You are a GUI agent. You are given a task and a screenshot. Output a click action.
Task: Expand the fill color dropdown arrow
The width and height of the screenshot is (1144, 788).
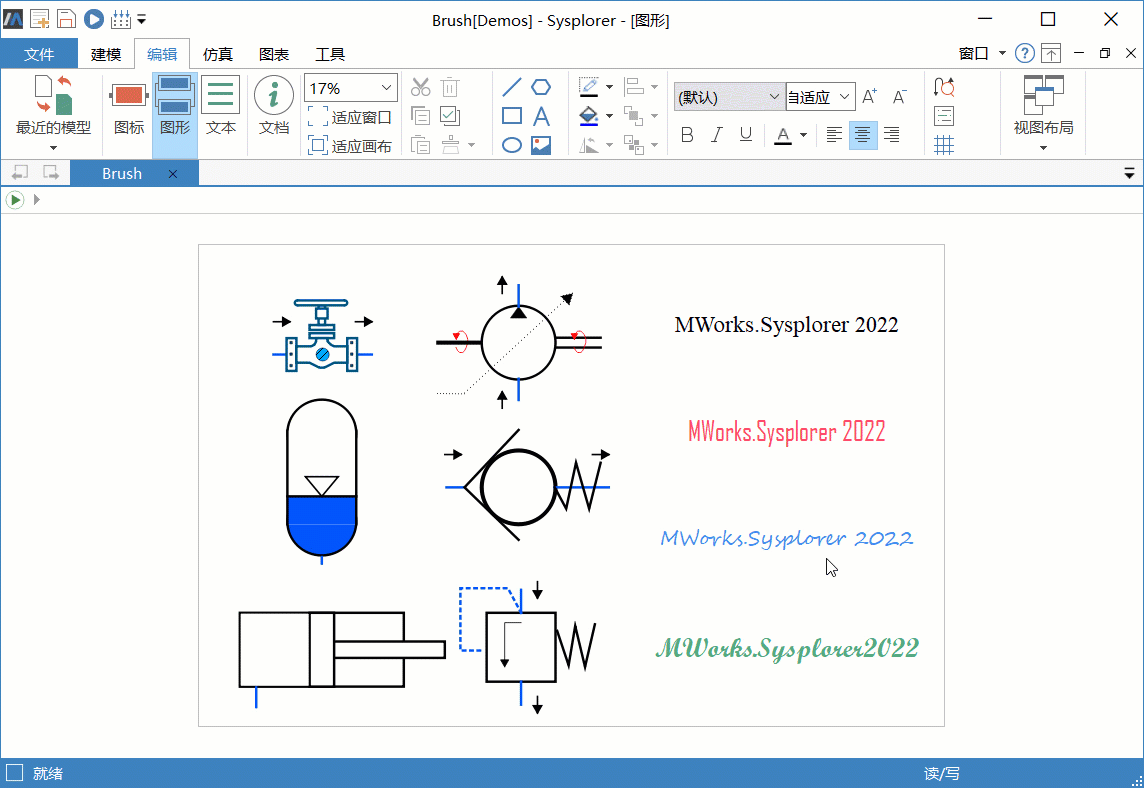[x=609, y=116]
